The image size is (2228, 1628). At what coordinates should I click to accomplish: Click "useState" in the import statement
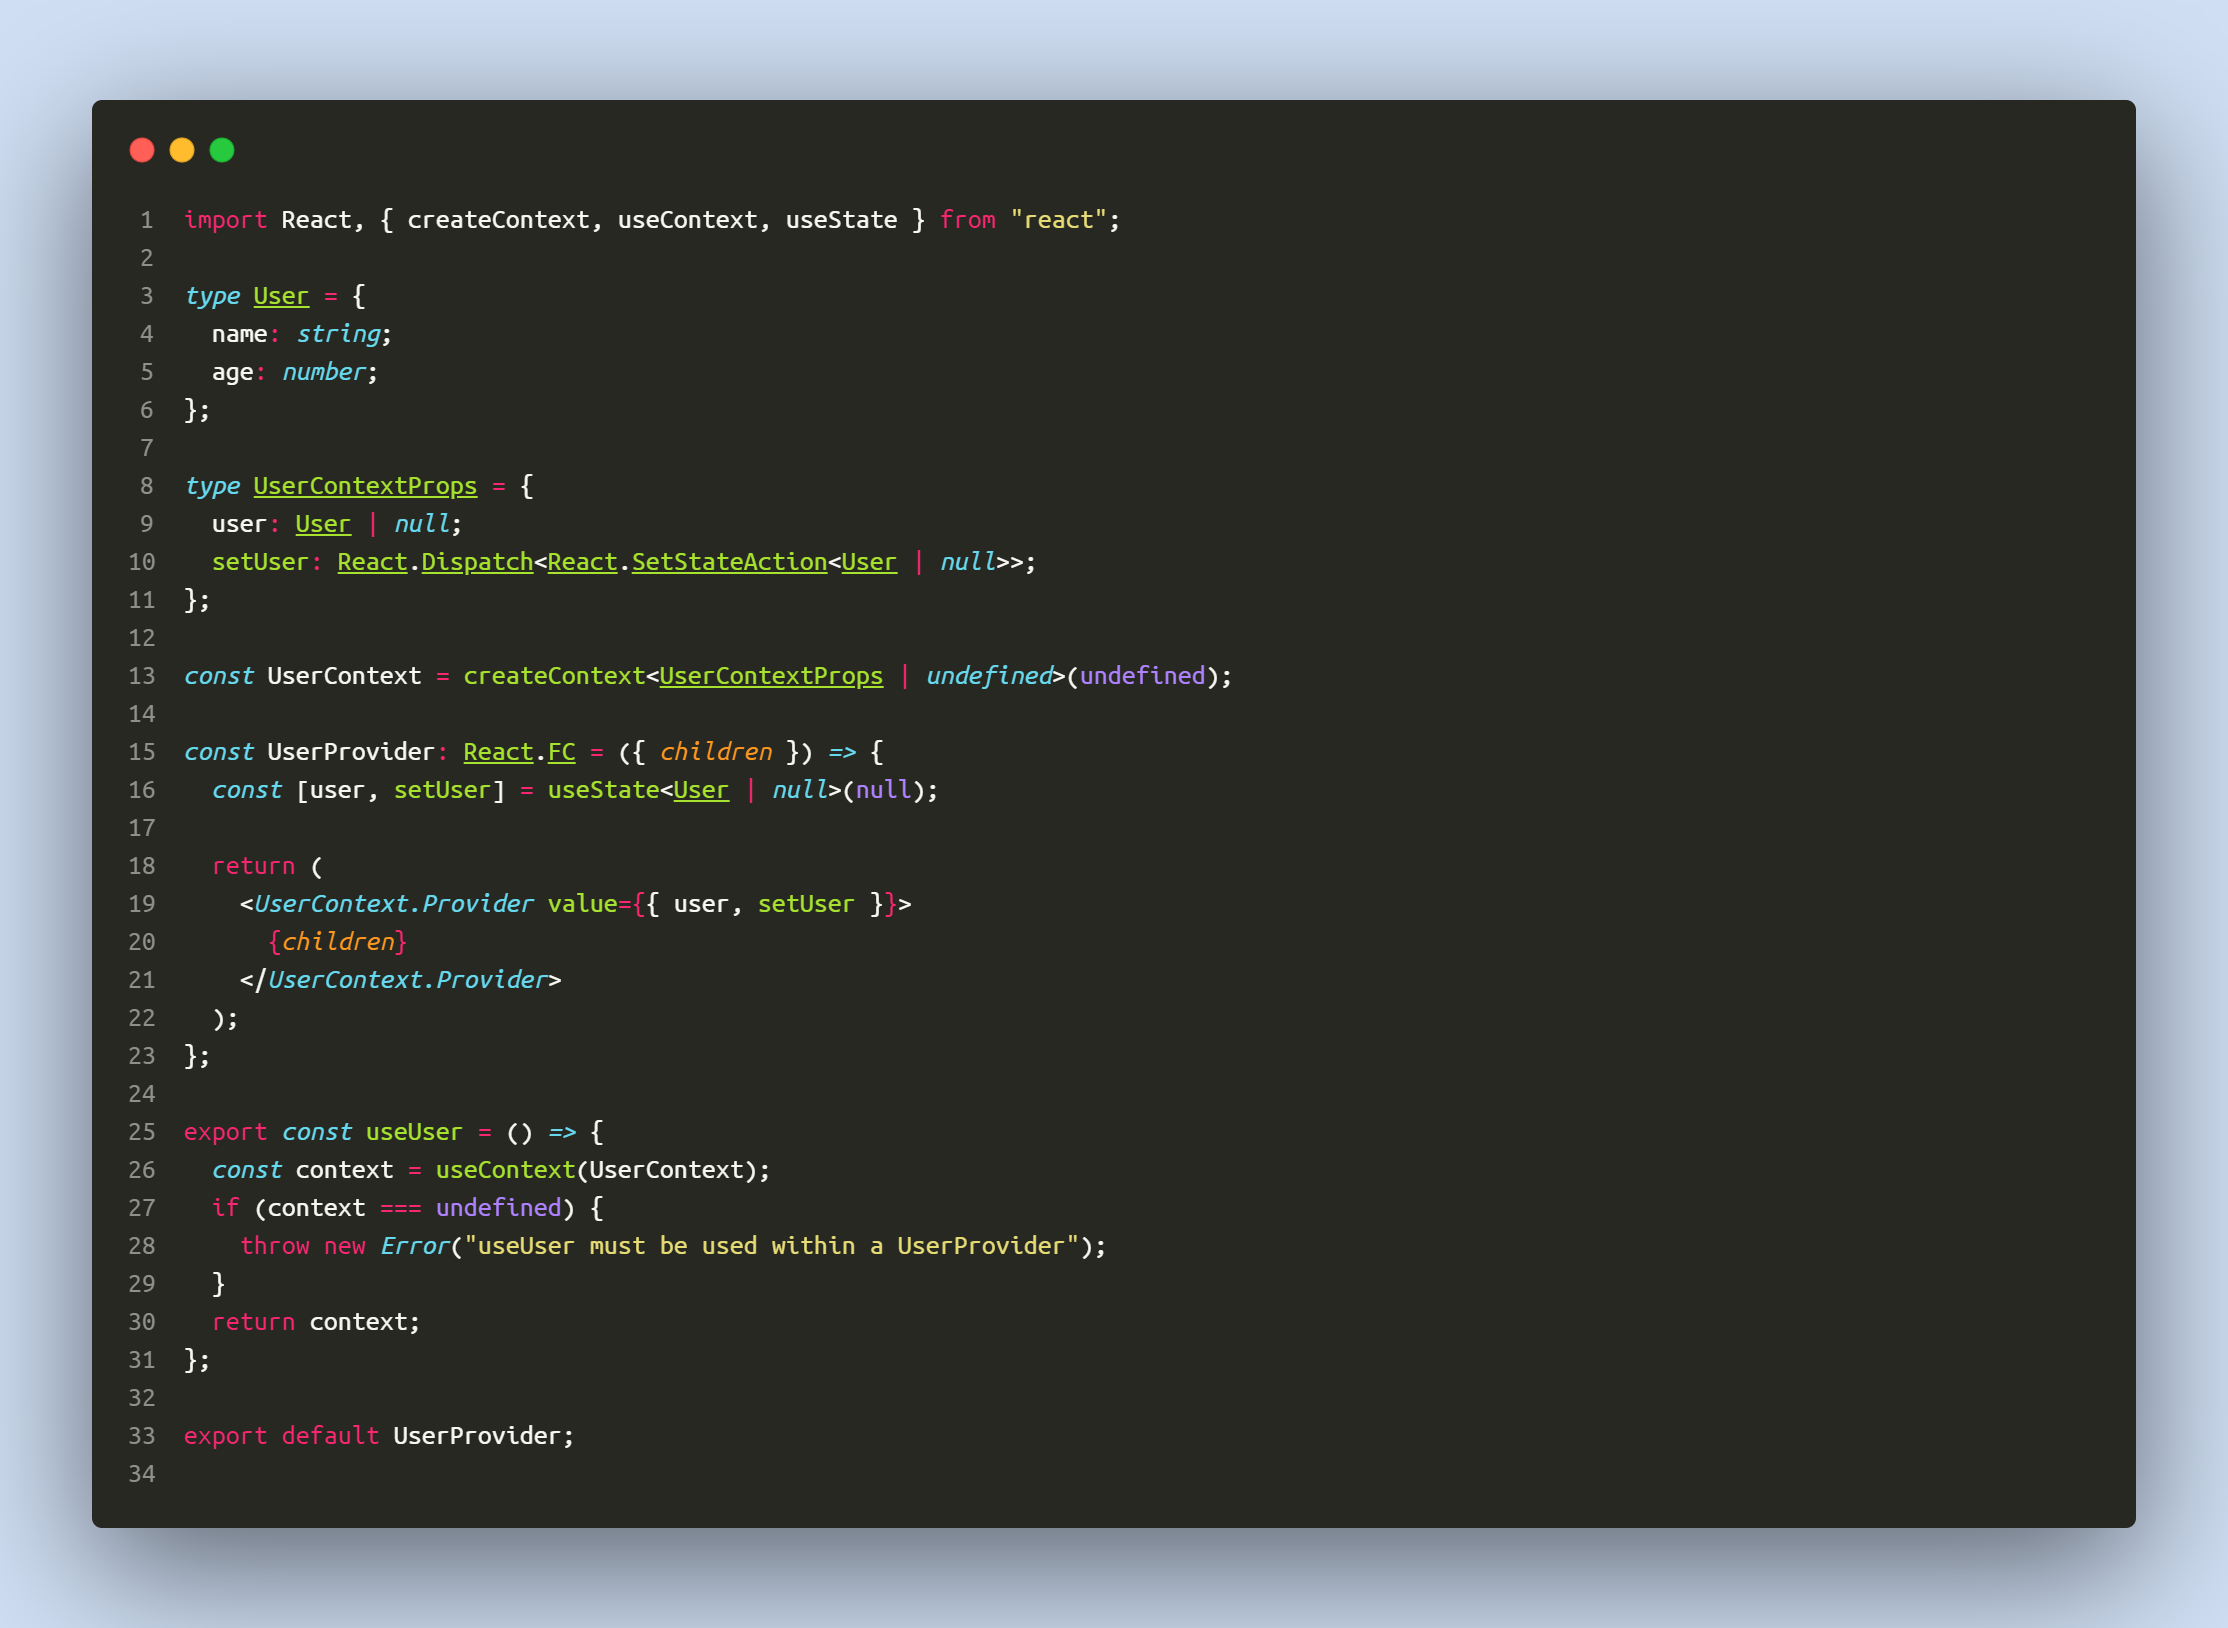(841, 220)
